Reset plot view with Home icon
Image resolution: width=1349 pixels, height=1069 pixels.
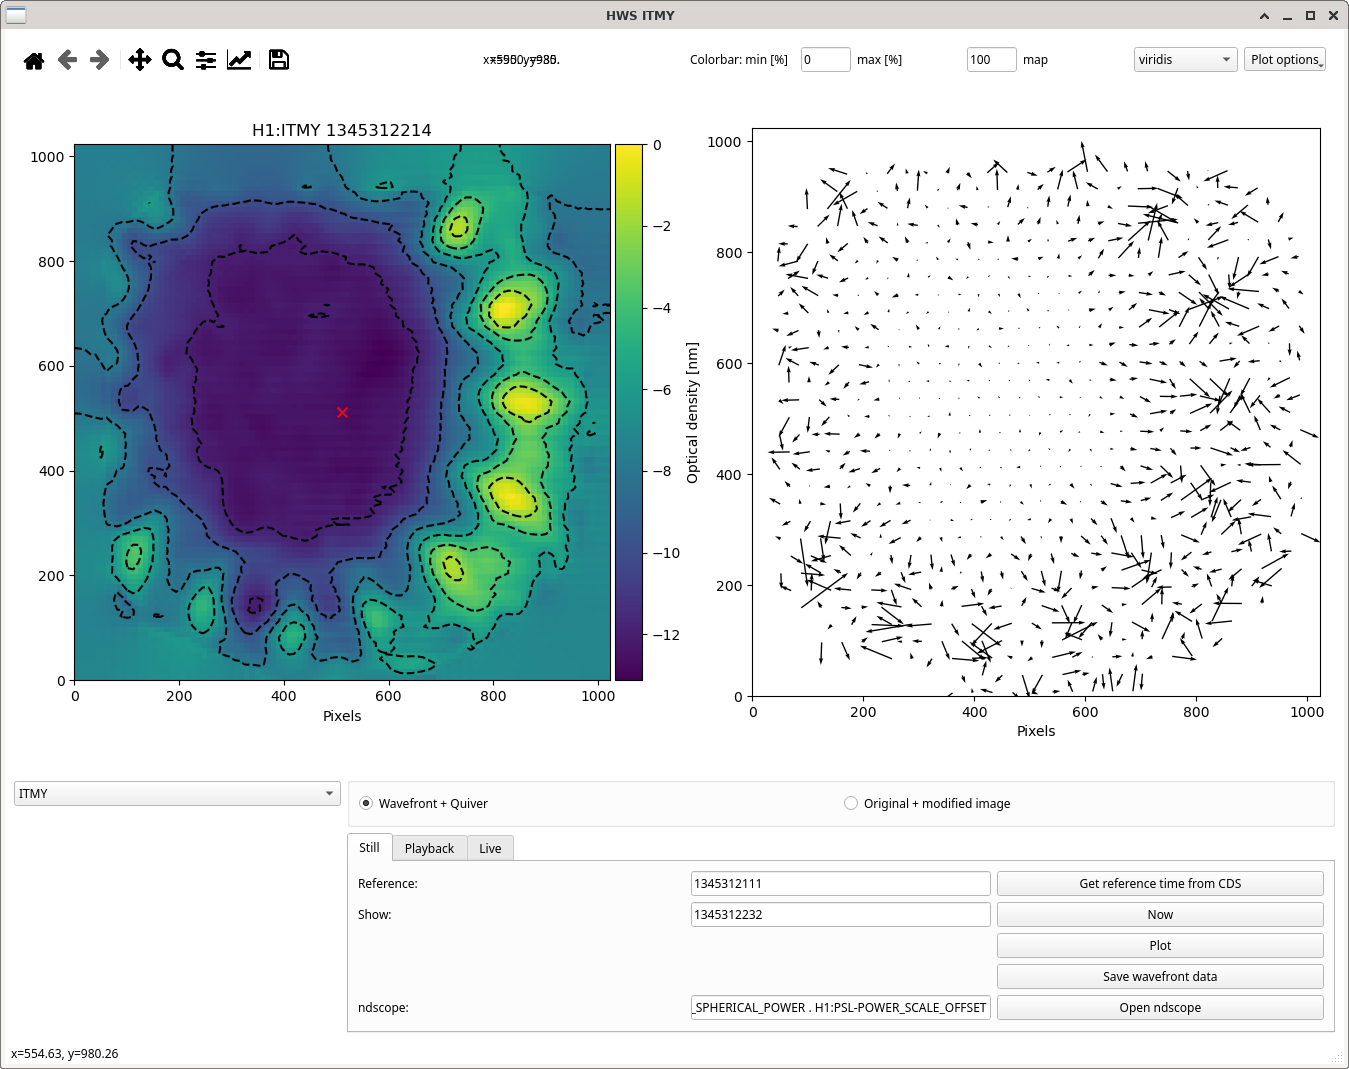pyautogui.click(x=34, y=60)
